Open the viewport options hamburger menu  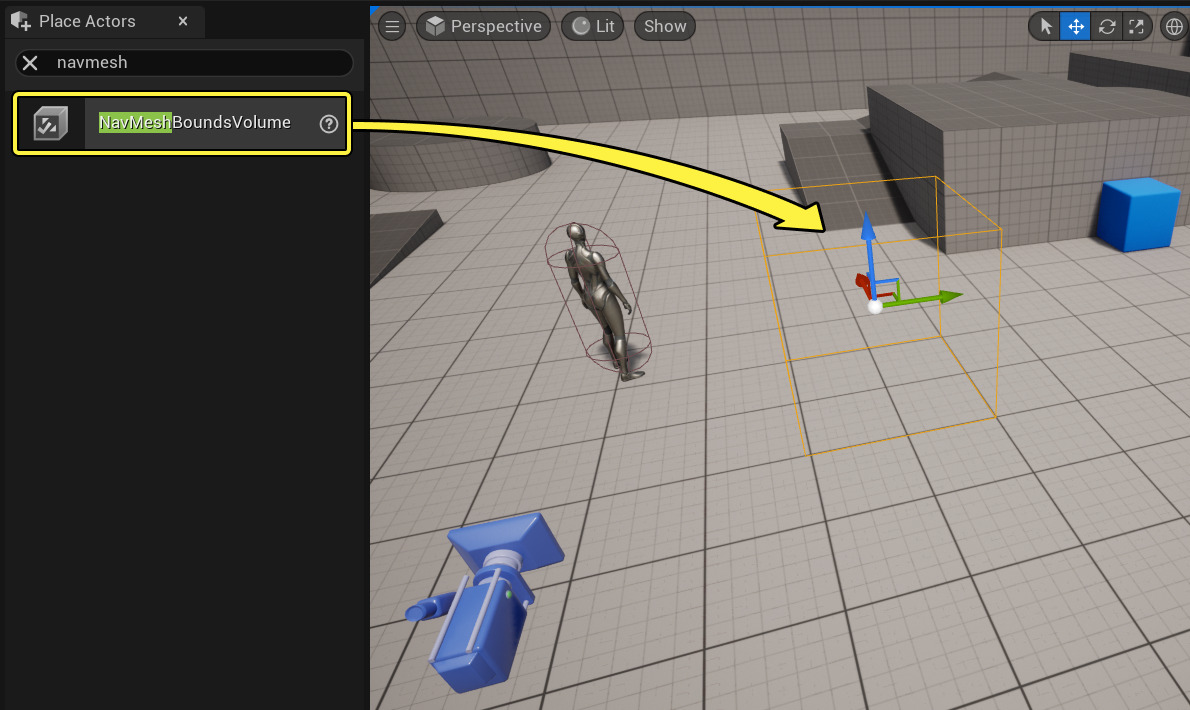(x=392, y=27)
